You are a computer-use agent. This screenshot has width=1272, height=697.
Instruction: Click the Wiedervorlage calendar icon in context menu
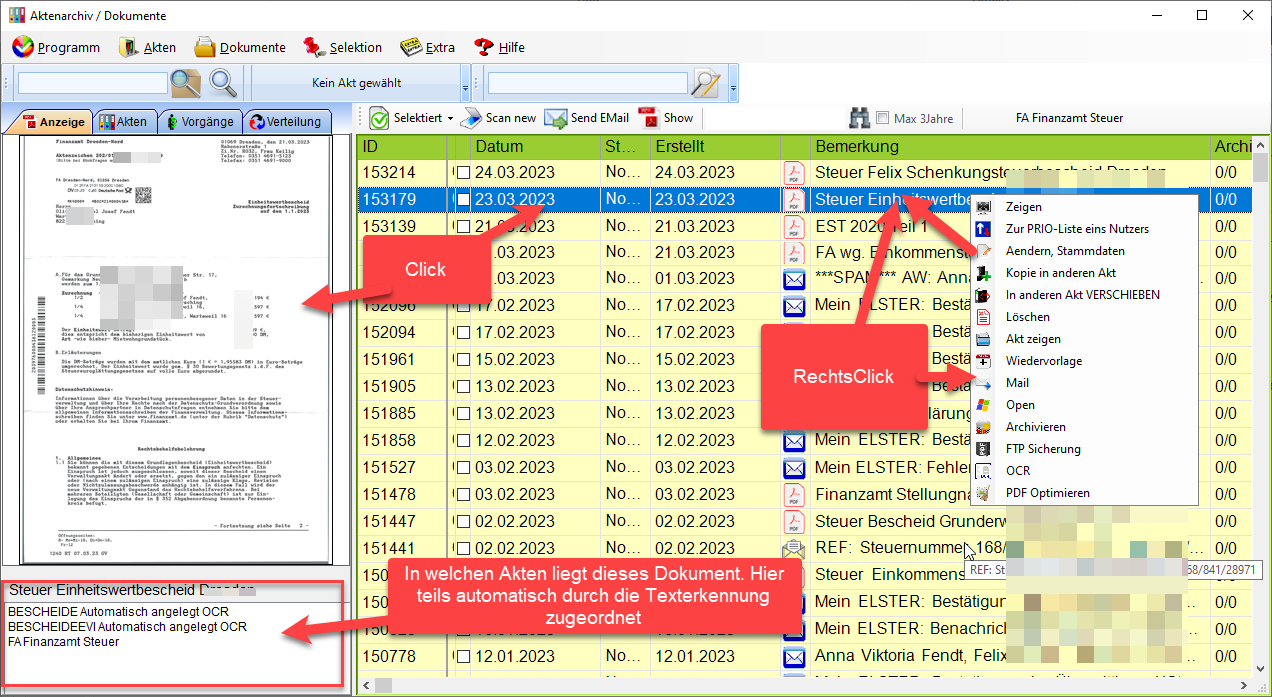coord(984,361)
